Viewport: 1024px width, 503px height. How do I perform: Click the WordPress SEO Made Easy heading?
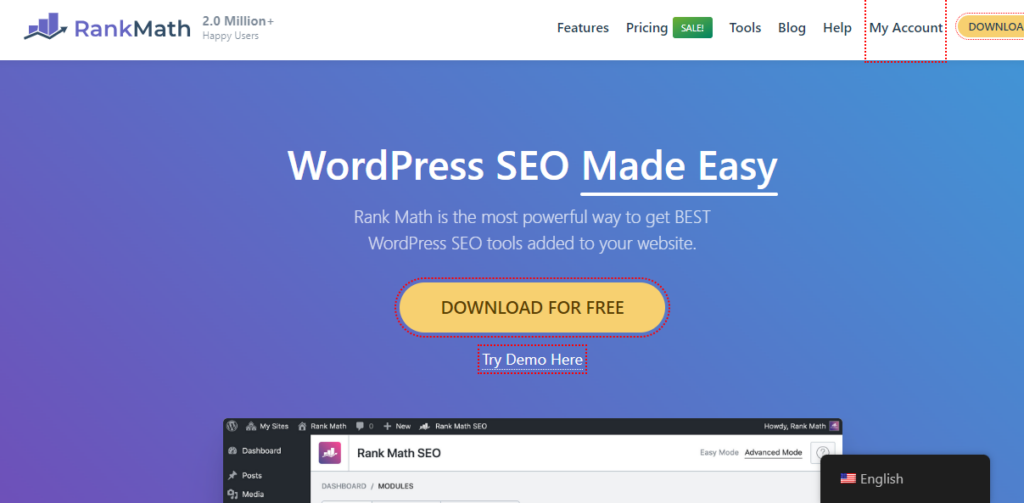pos(532,167)
